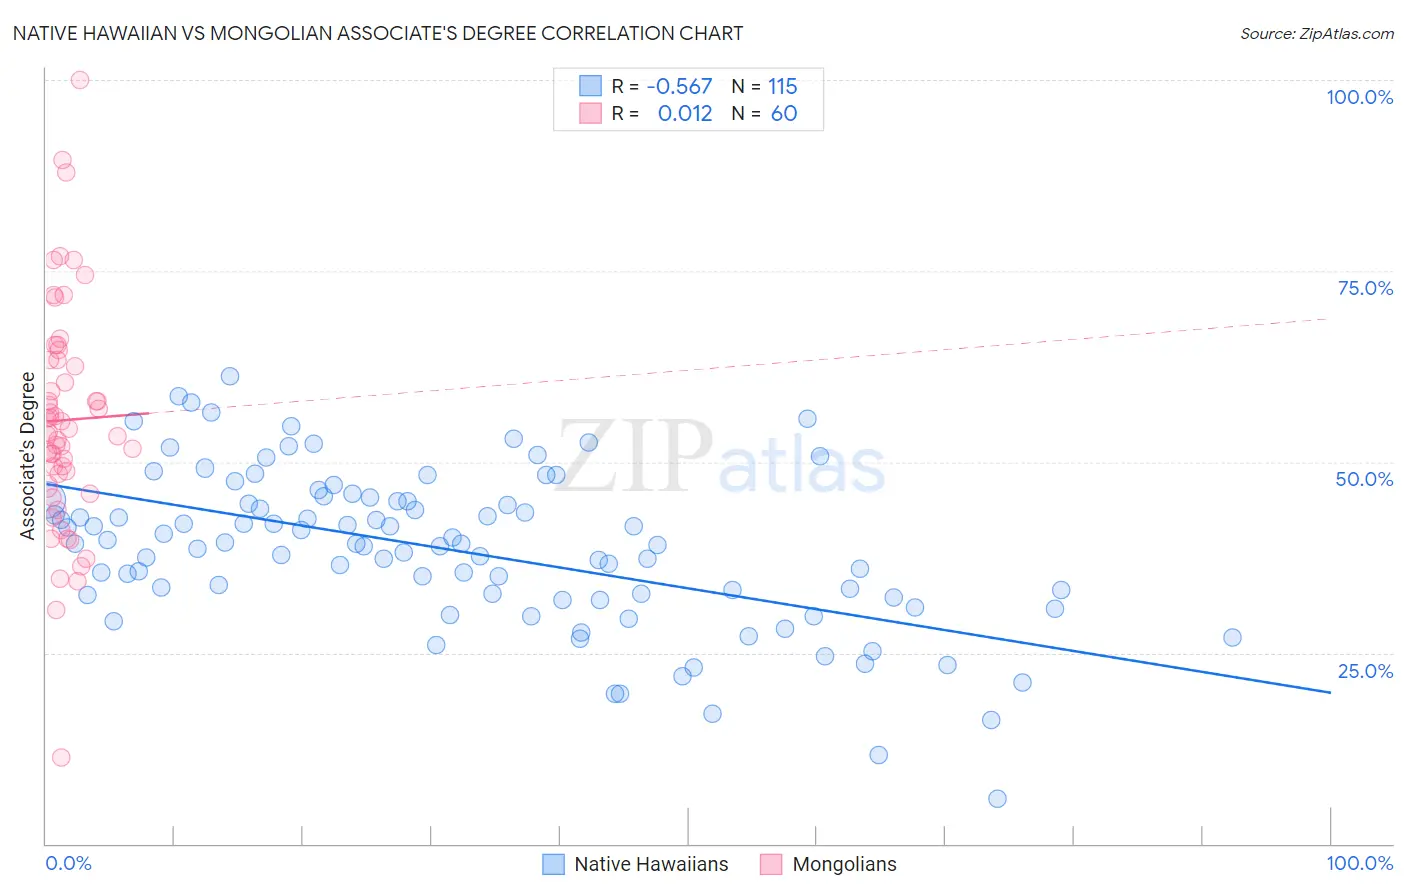1406x892 pixels.
Task: Click the N = 115 statistic value
Action: (765, 86)
